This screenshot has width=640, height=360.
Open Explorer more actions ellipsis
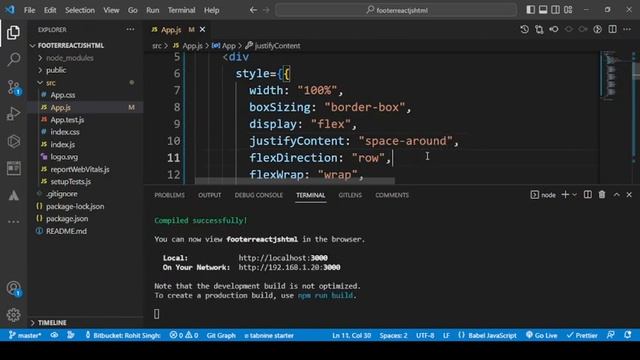pyautogui.click(x=130, y=29)
